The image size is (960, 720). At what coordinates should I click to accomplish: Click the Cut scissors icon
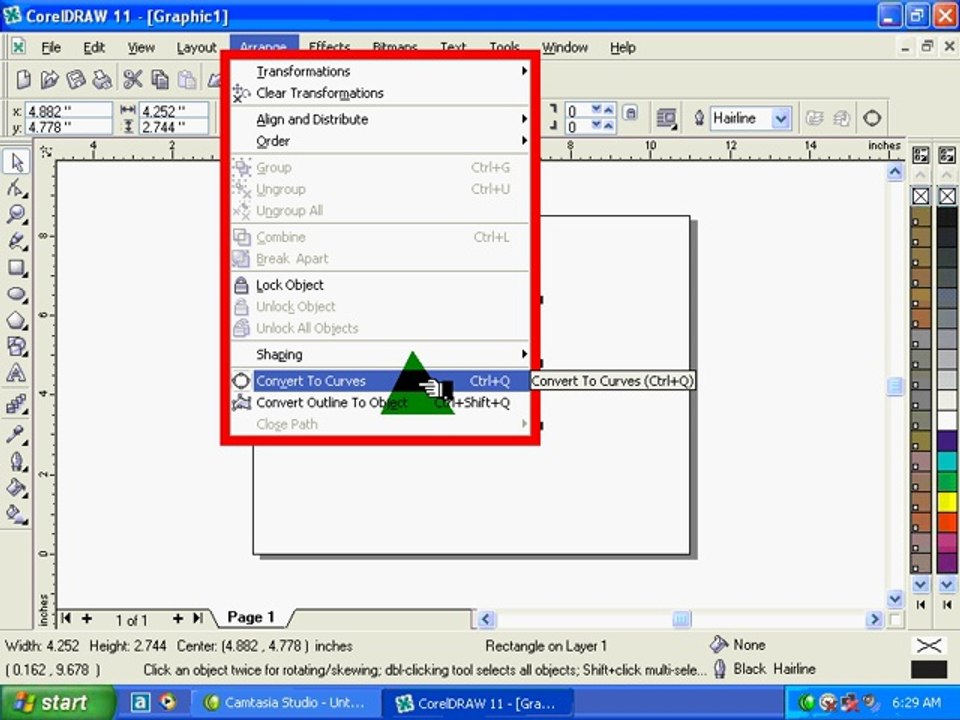[132, 80]
